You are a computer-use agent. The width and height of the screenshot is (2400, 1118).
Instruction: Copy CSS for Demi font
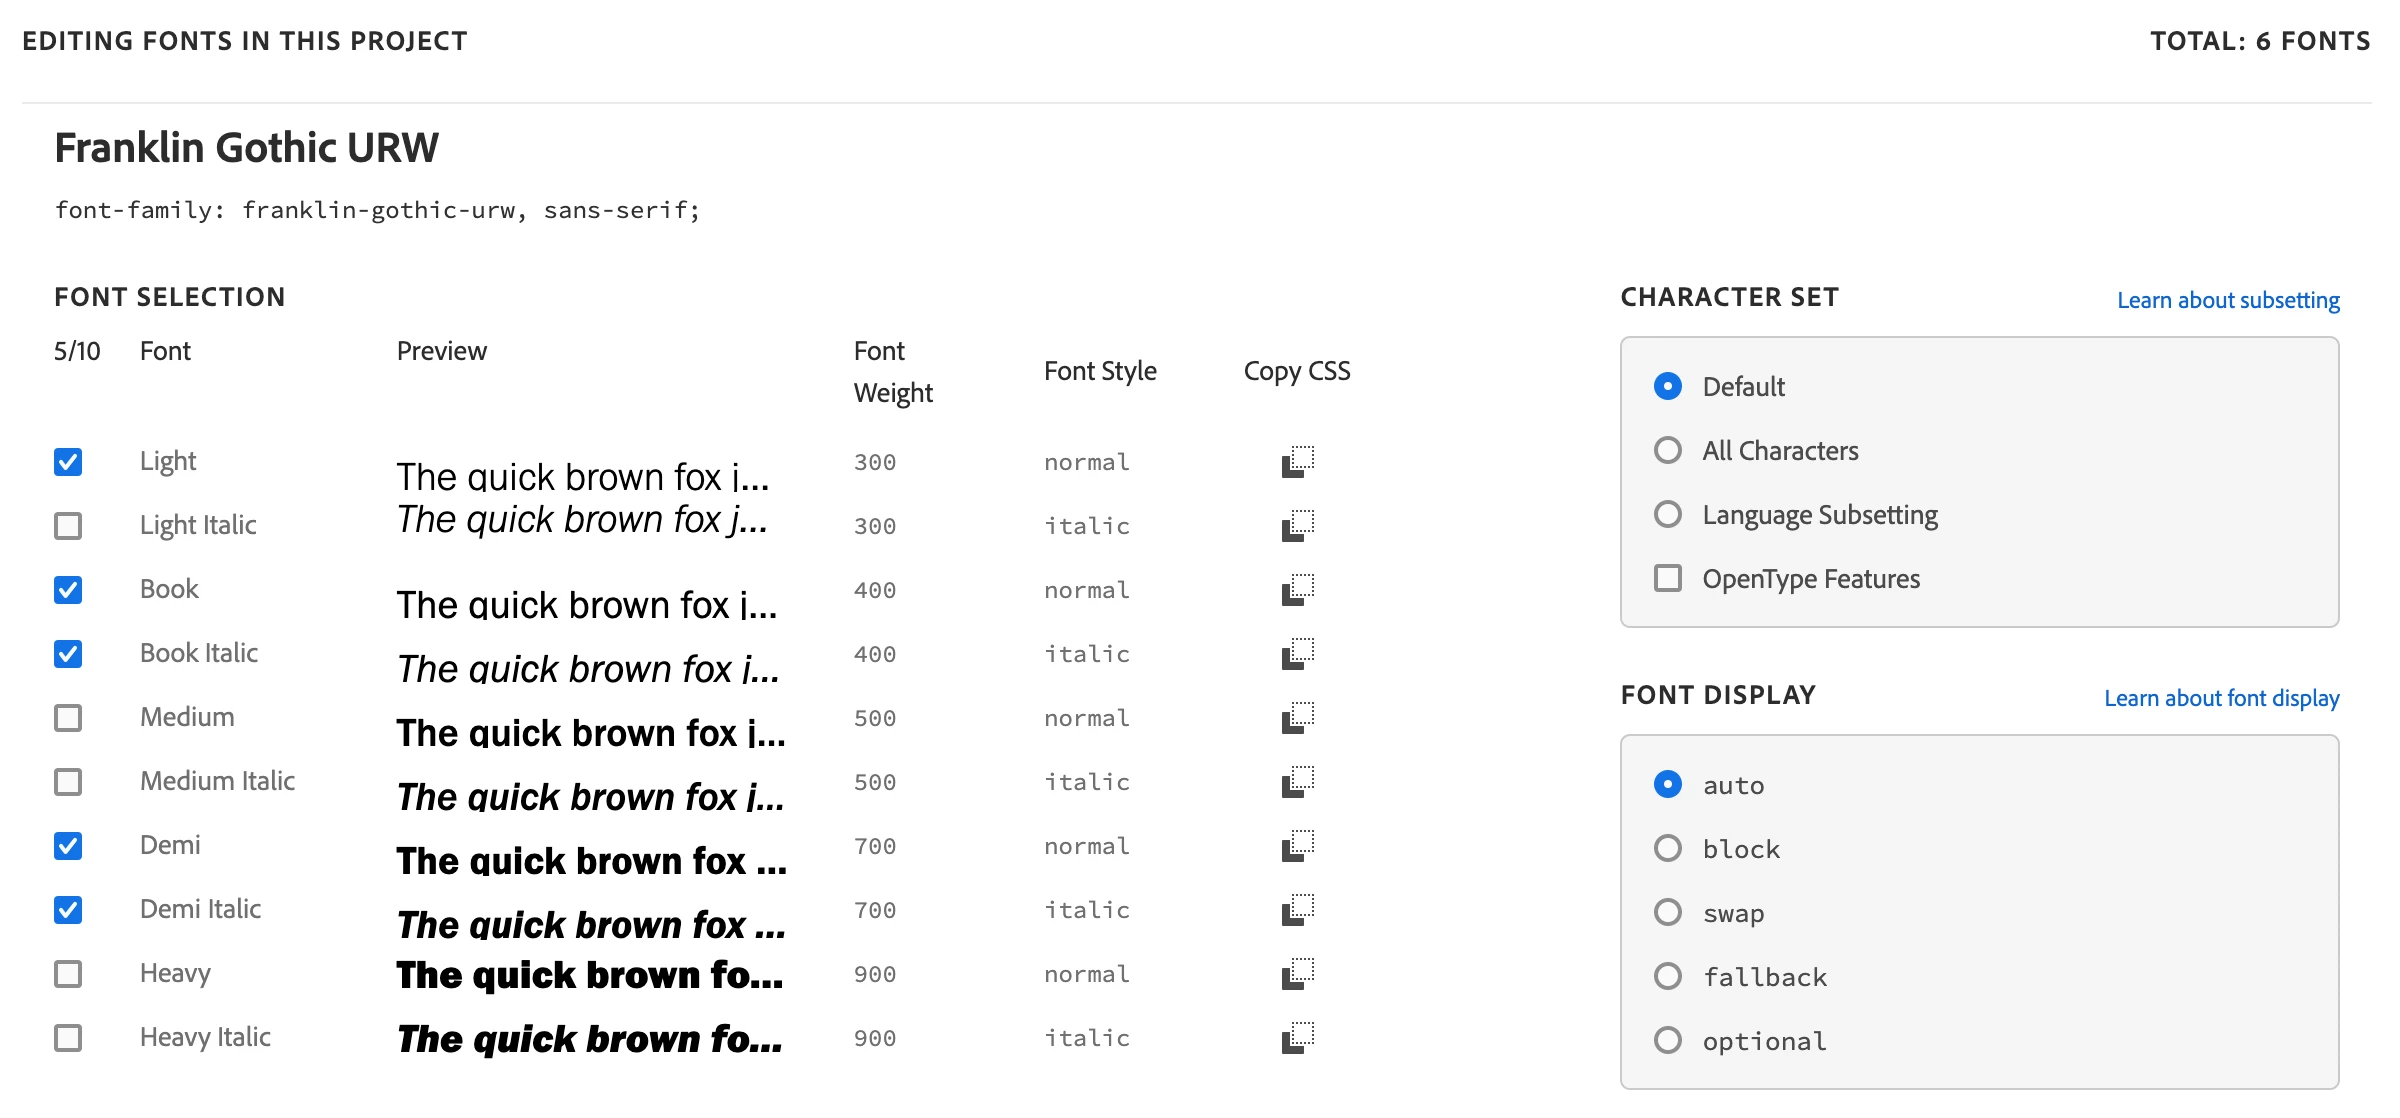click(x=1297, y=846)
